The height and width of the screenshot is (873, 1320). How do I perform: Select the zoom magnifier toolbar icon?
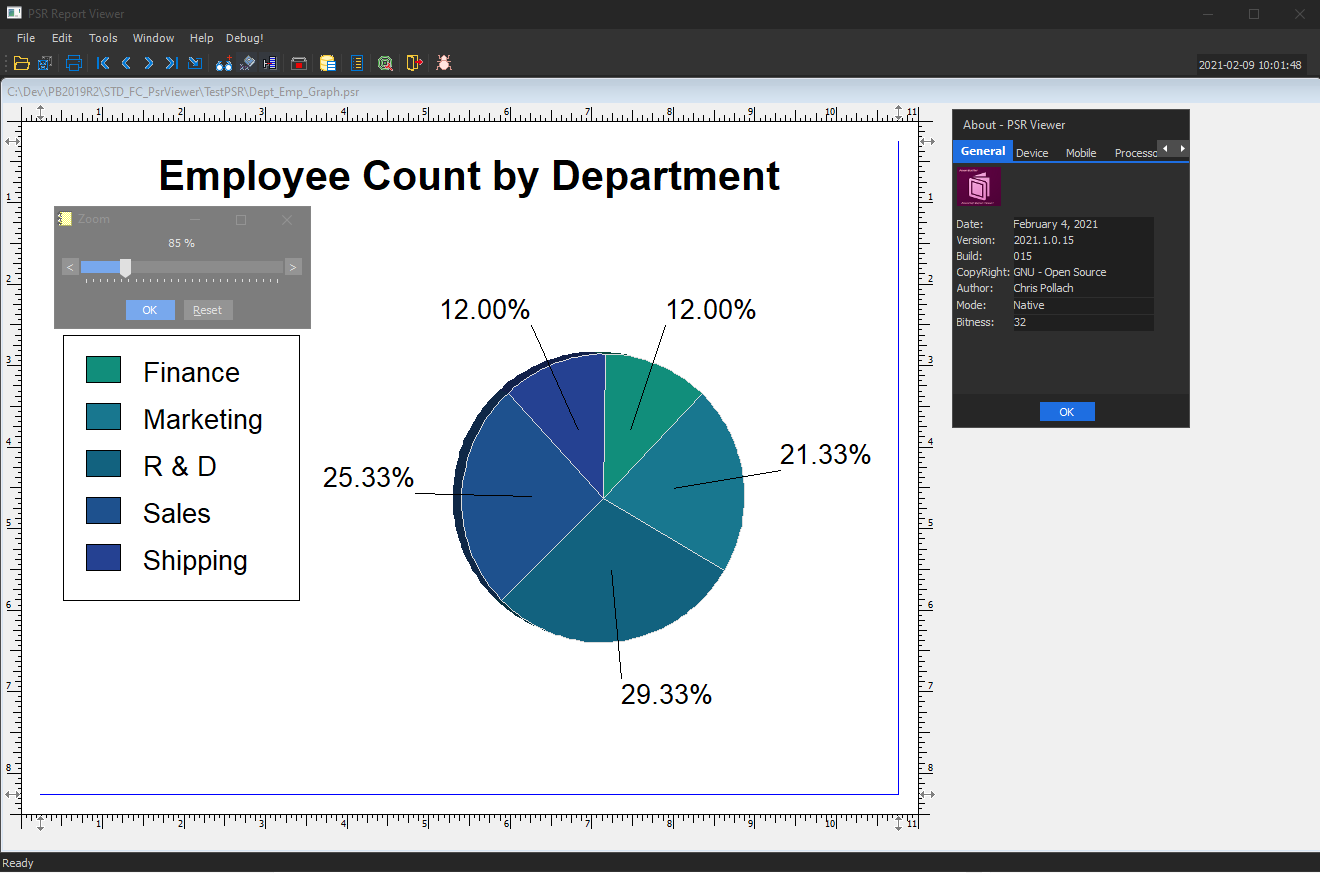click(385, 63)
